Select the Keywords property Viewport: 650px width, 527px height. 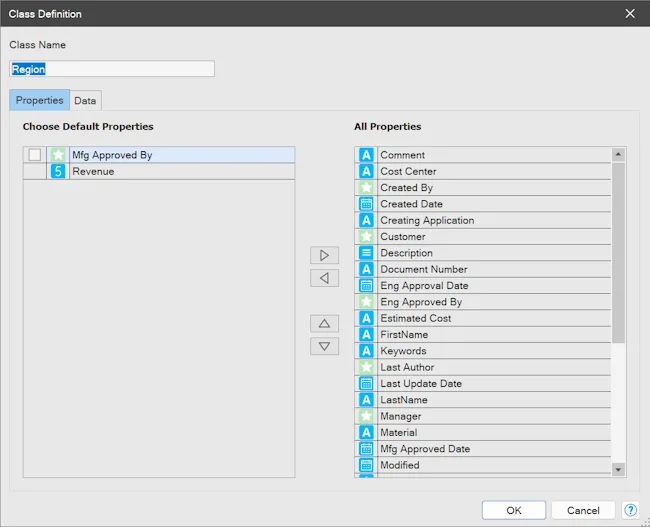pos(483,351)
